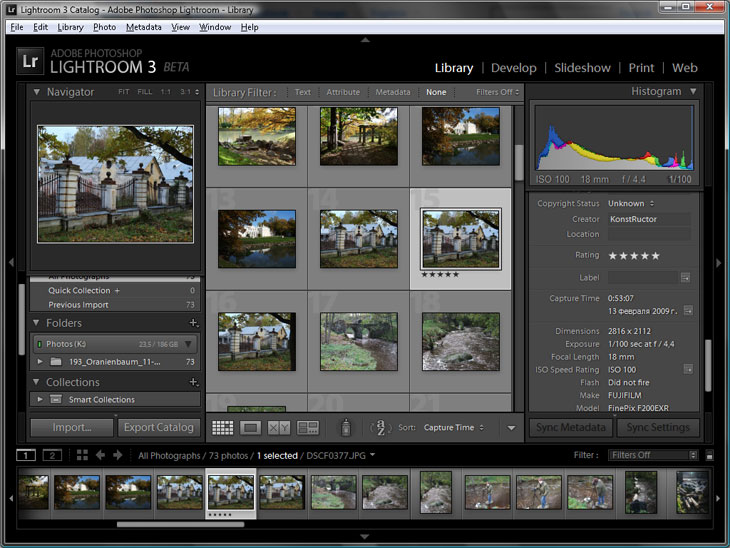730x548 pixels.
Task: Click the Sync Metadata button
Action: pyautogui.click(x=571, y=427)
